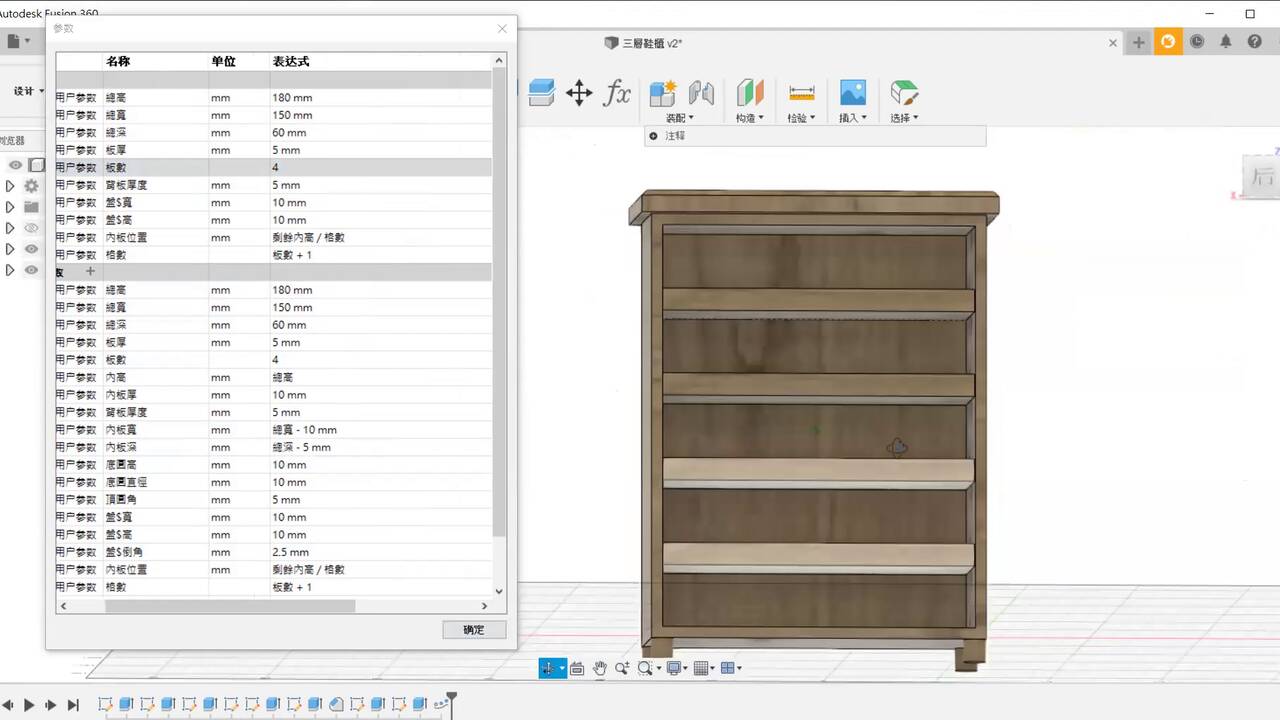Open the 选择 dropdown menu
1280x720 pixels.
(904, 118)
